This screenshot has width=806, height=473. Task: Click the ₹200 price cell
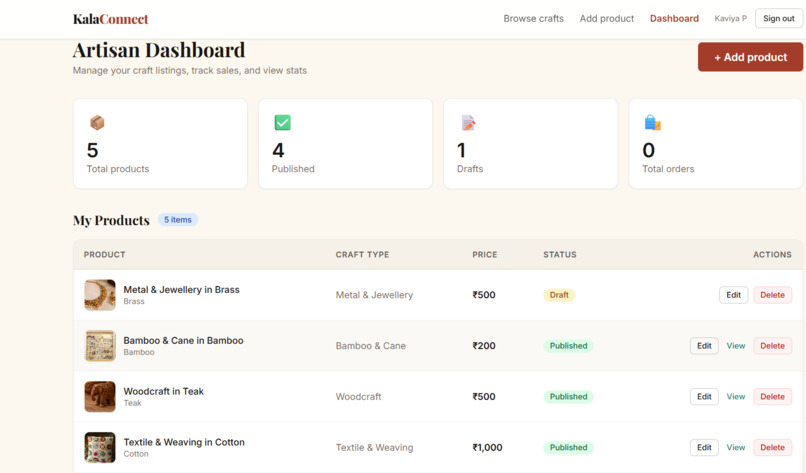point(484,346)
